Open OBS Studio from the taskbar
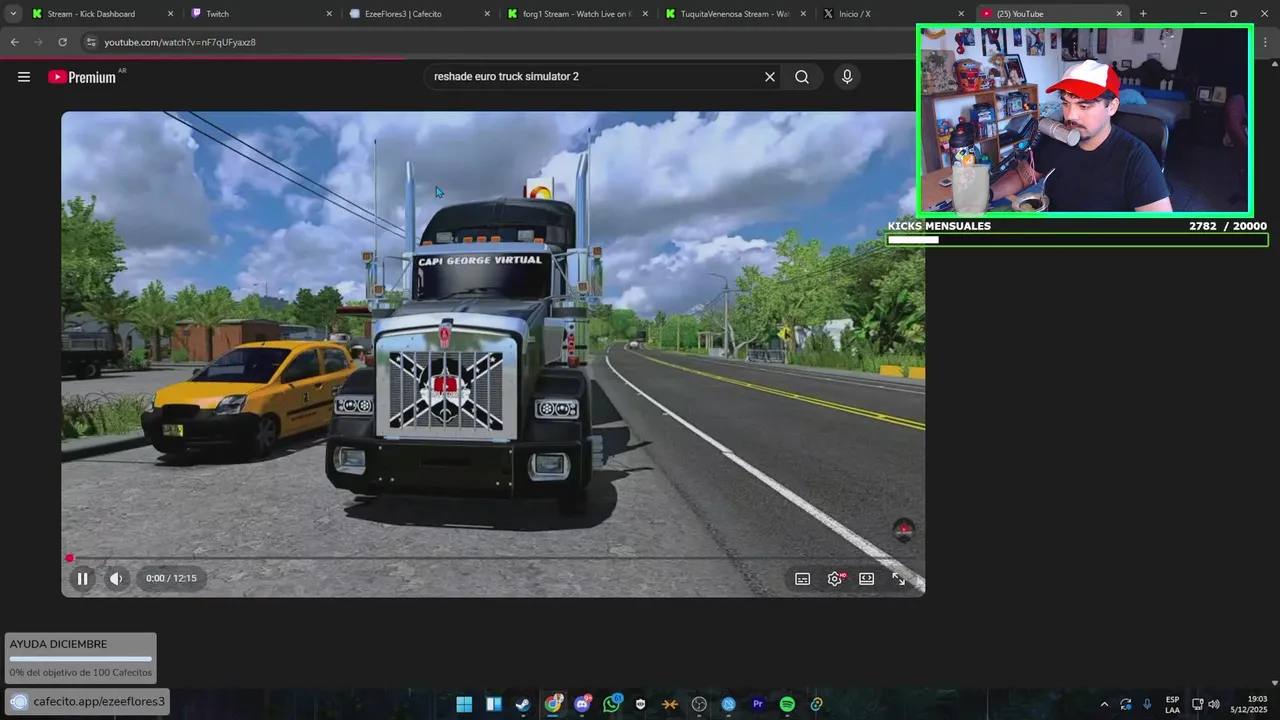Screen dimensions: 1280x720 (x=699, y=704)
